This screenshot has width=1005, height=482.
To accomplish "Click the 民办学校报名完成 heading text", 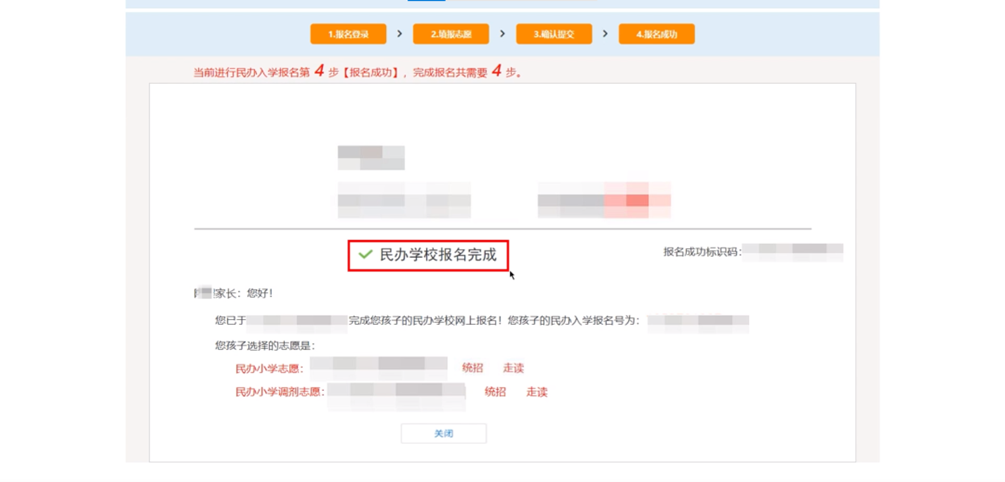I will 438,255.
